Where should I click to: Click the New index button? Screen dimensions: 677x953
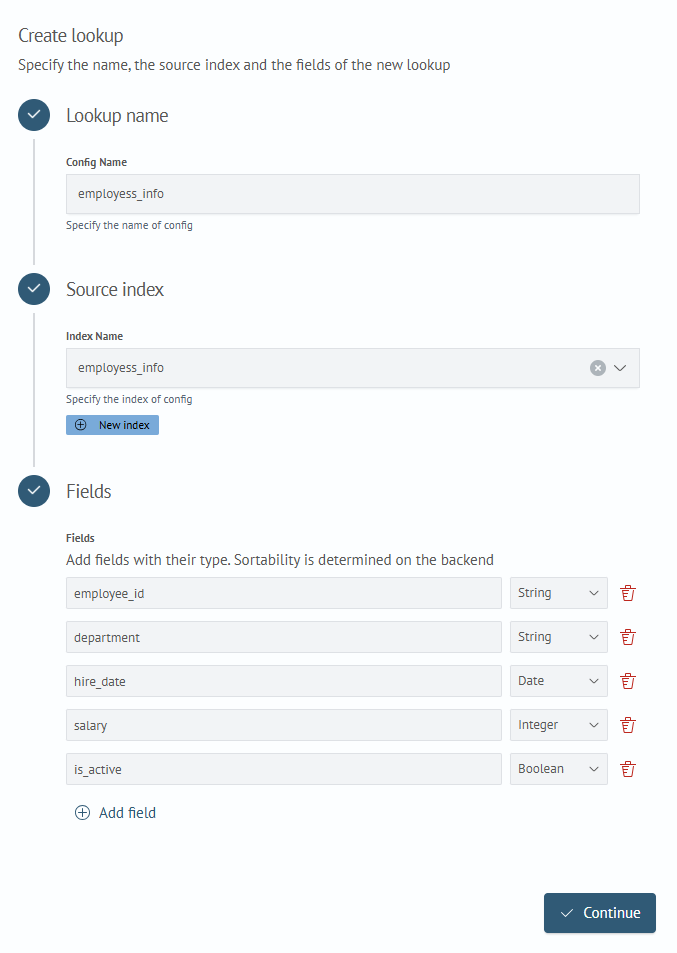[x=112, y=425]
